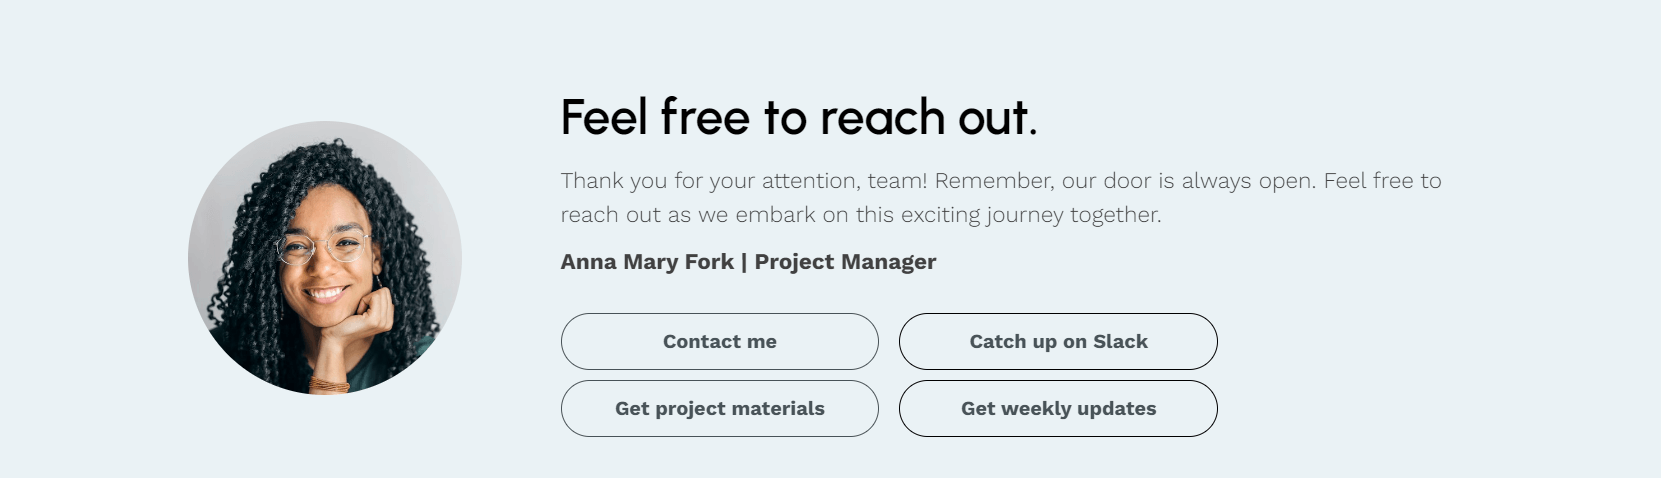Click "Thank you for your attention, team!" sentence

(743, 181)
